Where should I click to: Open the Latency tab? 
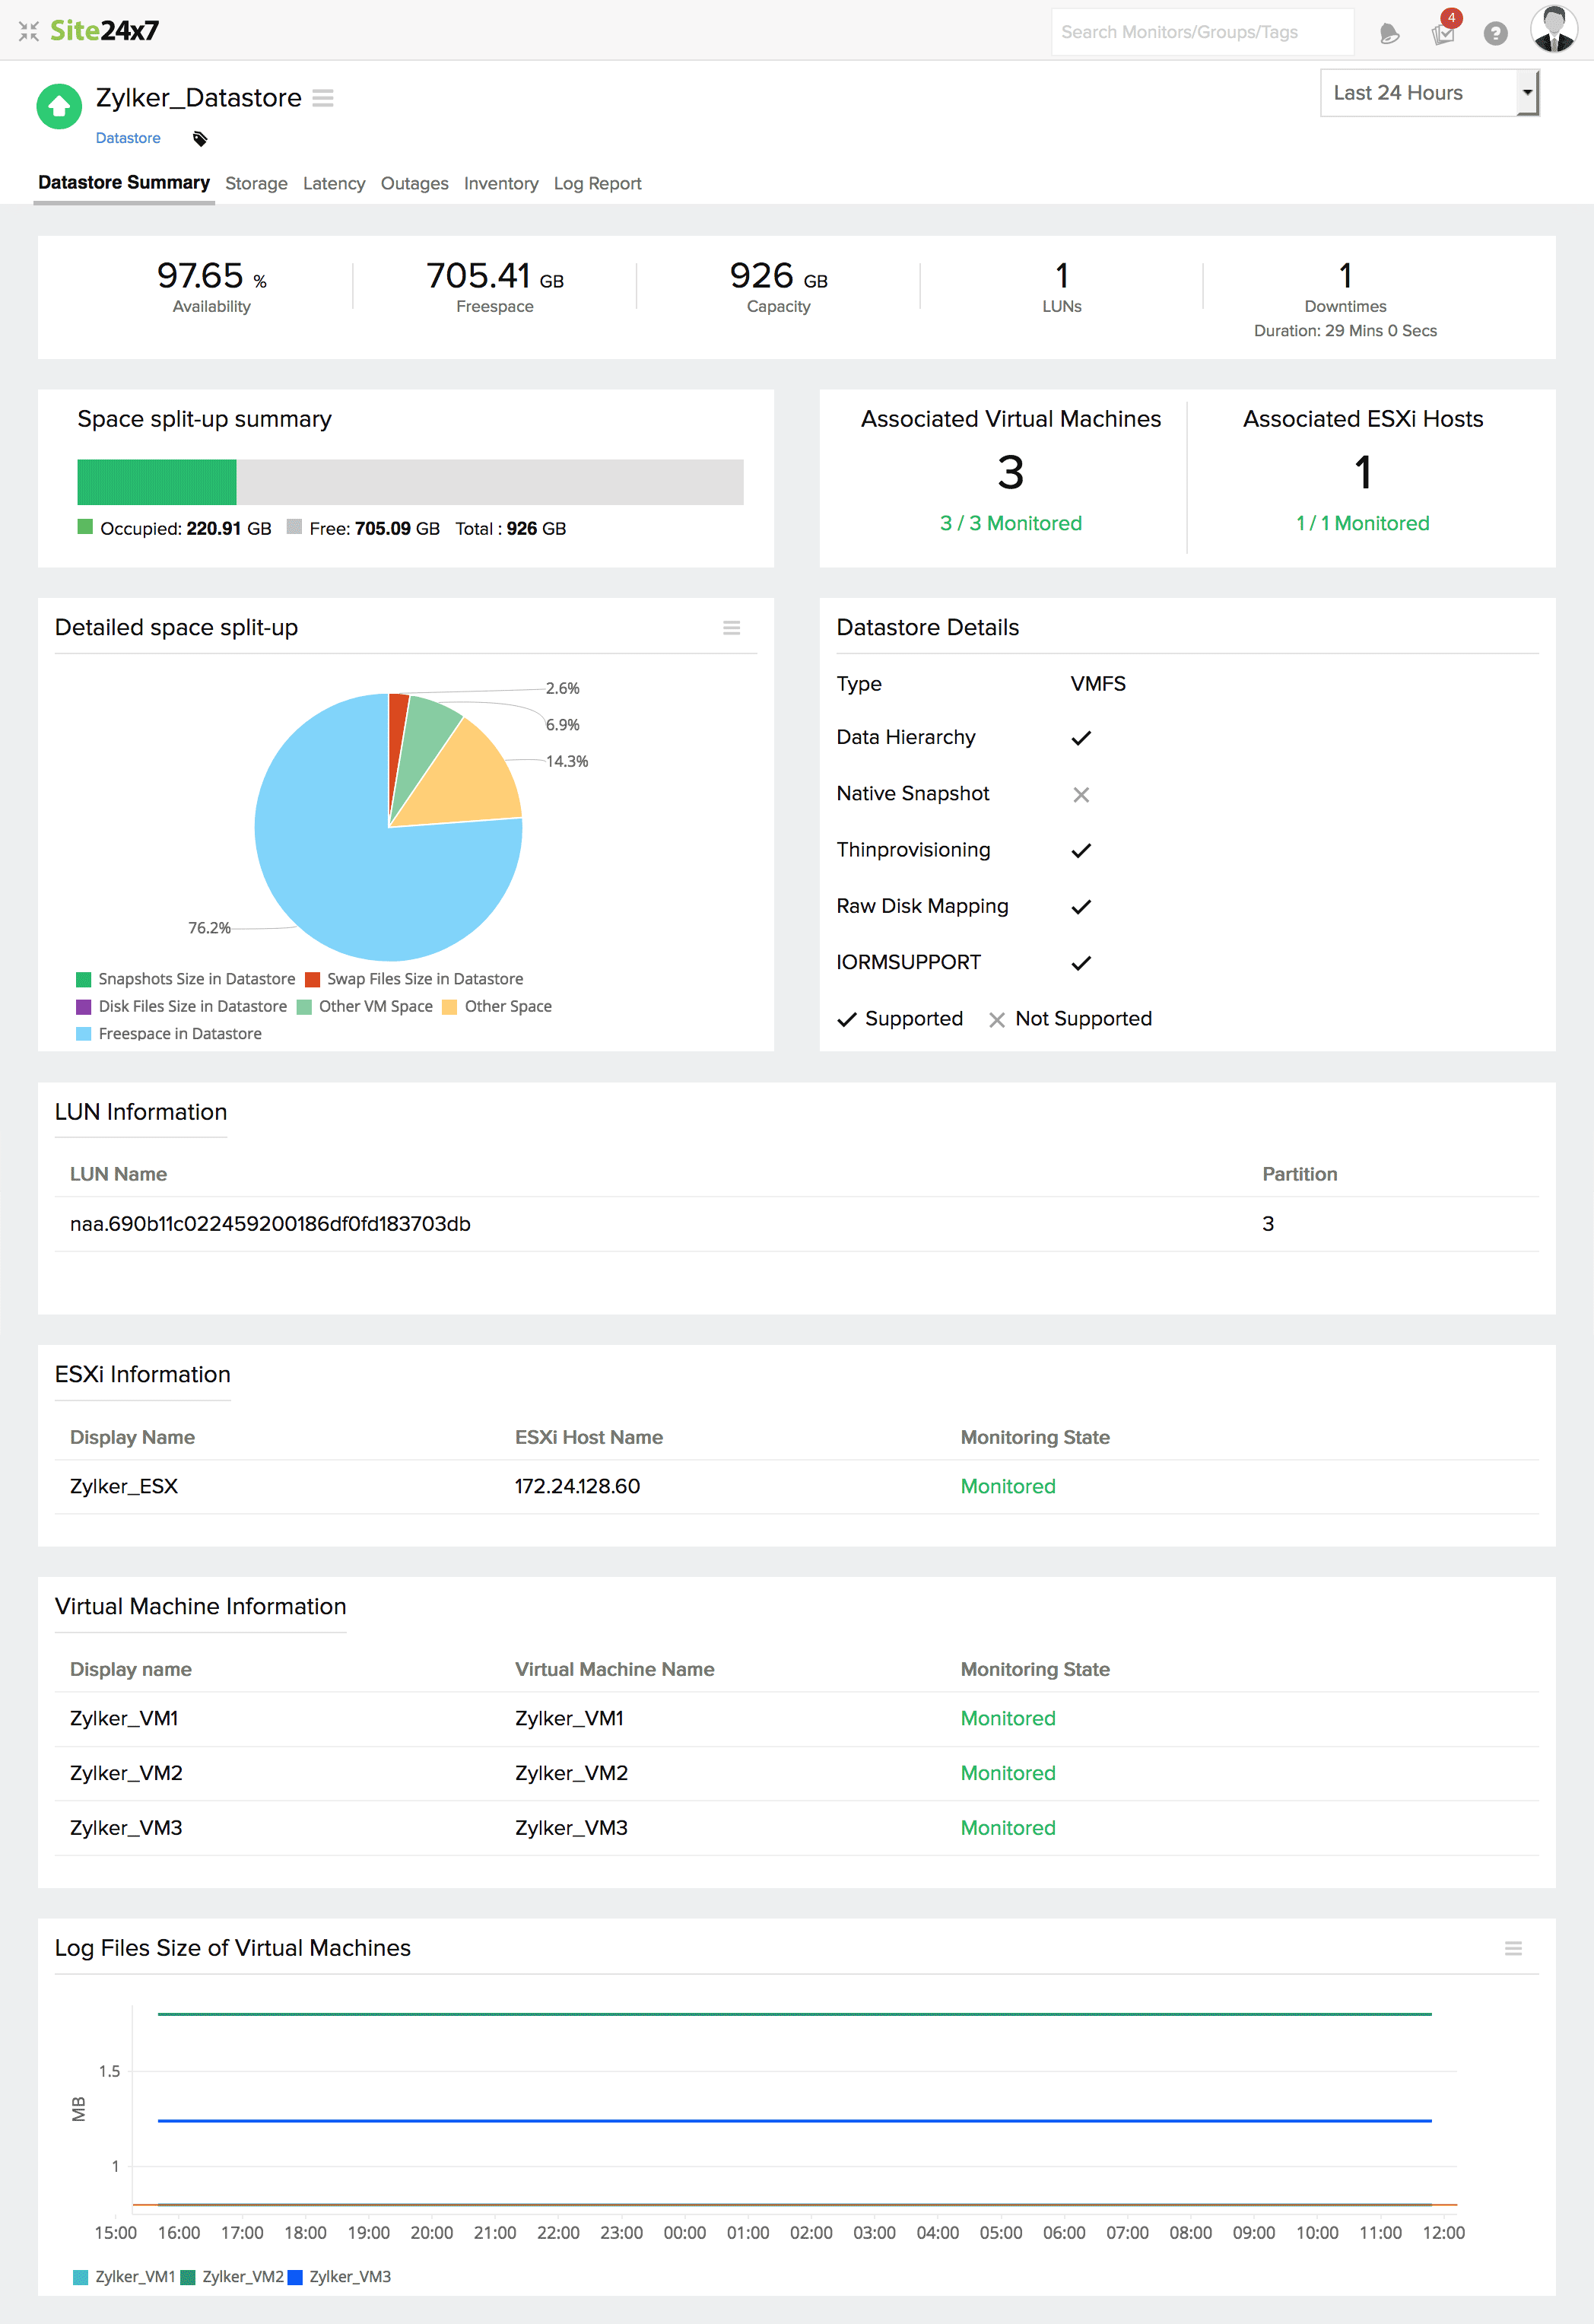click(334, 183)
